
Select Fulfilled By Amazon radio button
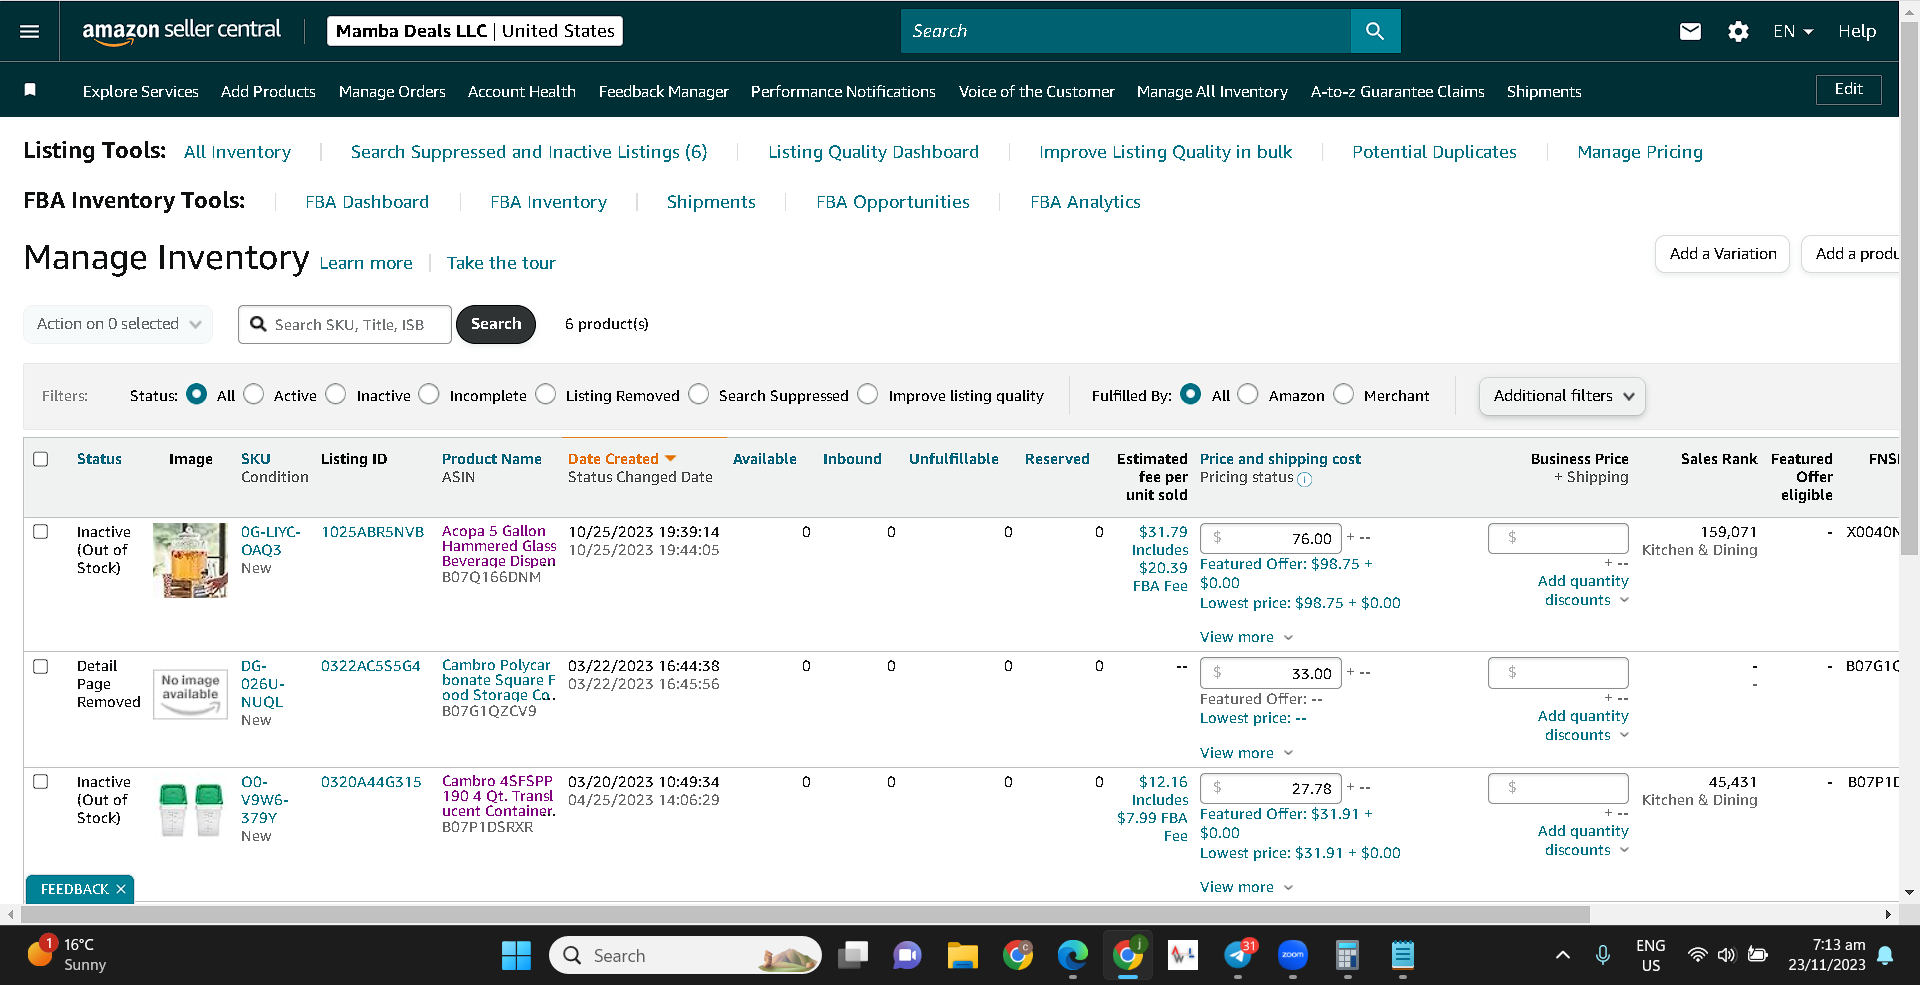point(1248,394)
